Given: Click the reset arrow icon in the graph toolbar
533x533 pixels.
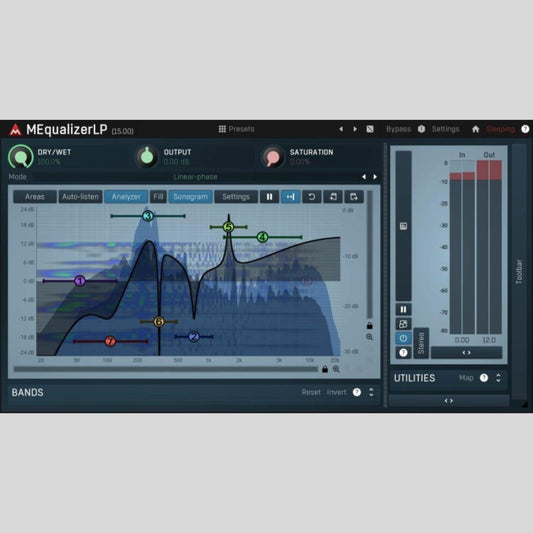Looking at the screenshot, I should (311, 196).
